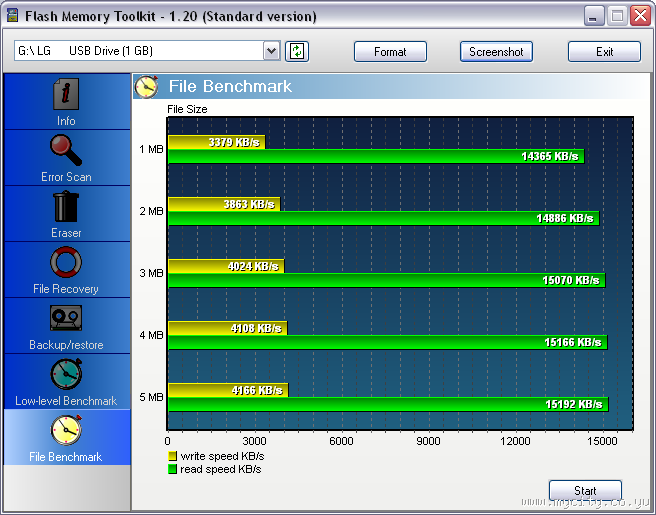Click the 1 MB read speed bar
This screenshot has height=515, width=656.
(375, 157)
